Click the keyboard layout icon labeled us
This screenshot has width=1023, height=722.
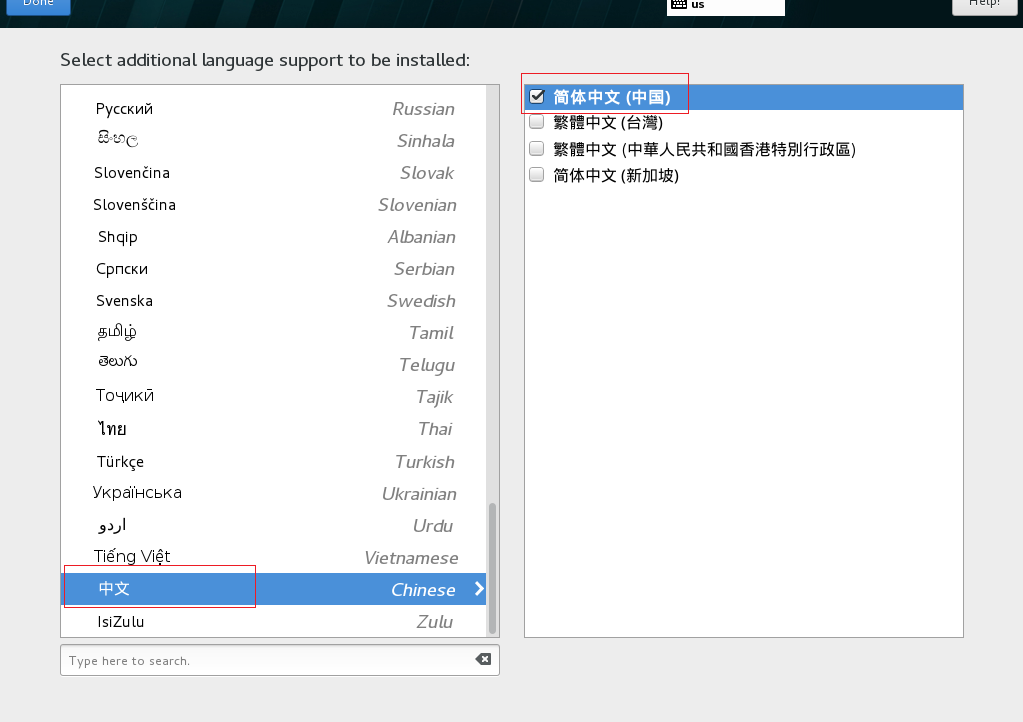[x=679, y=4]
